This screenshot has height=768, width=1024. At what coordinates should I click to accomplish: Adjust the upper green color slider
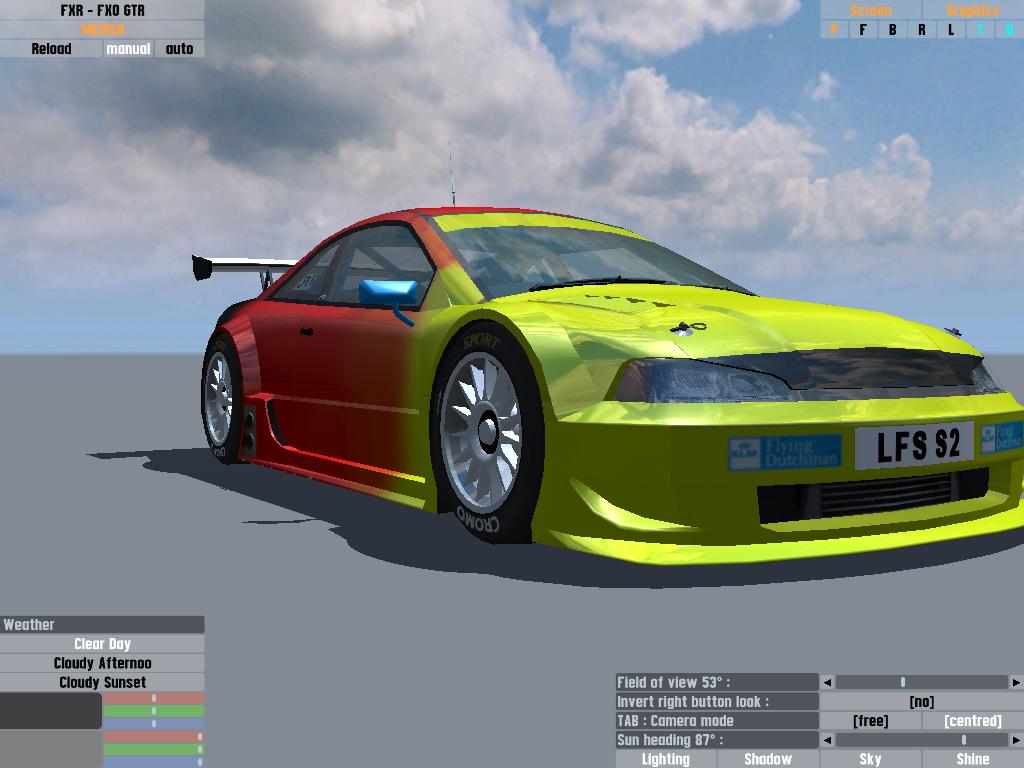(153, 711)
